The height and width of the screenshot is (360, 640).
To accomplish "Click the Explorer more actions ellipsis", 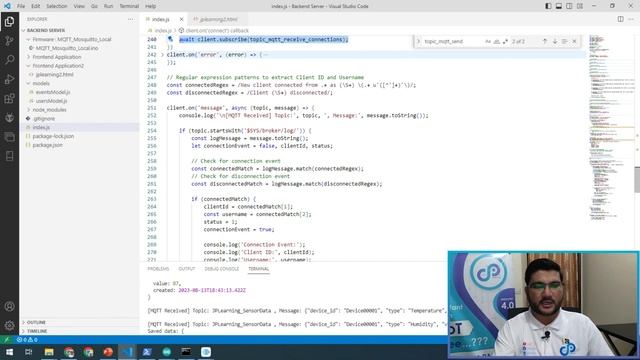I will point(131,19).
